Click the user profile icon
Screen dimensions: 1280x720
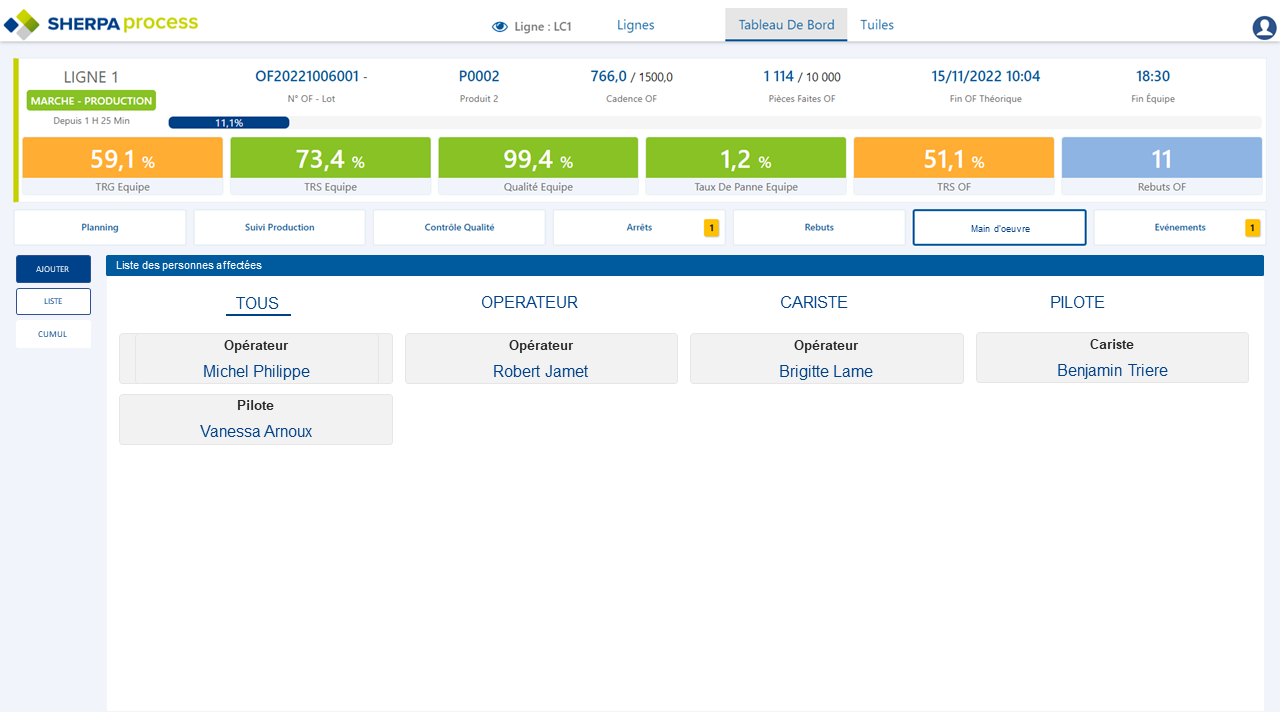[x=1264, y=27]
